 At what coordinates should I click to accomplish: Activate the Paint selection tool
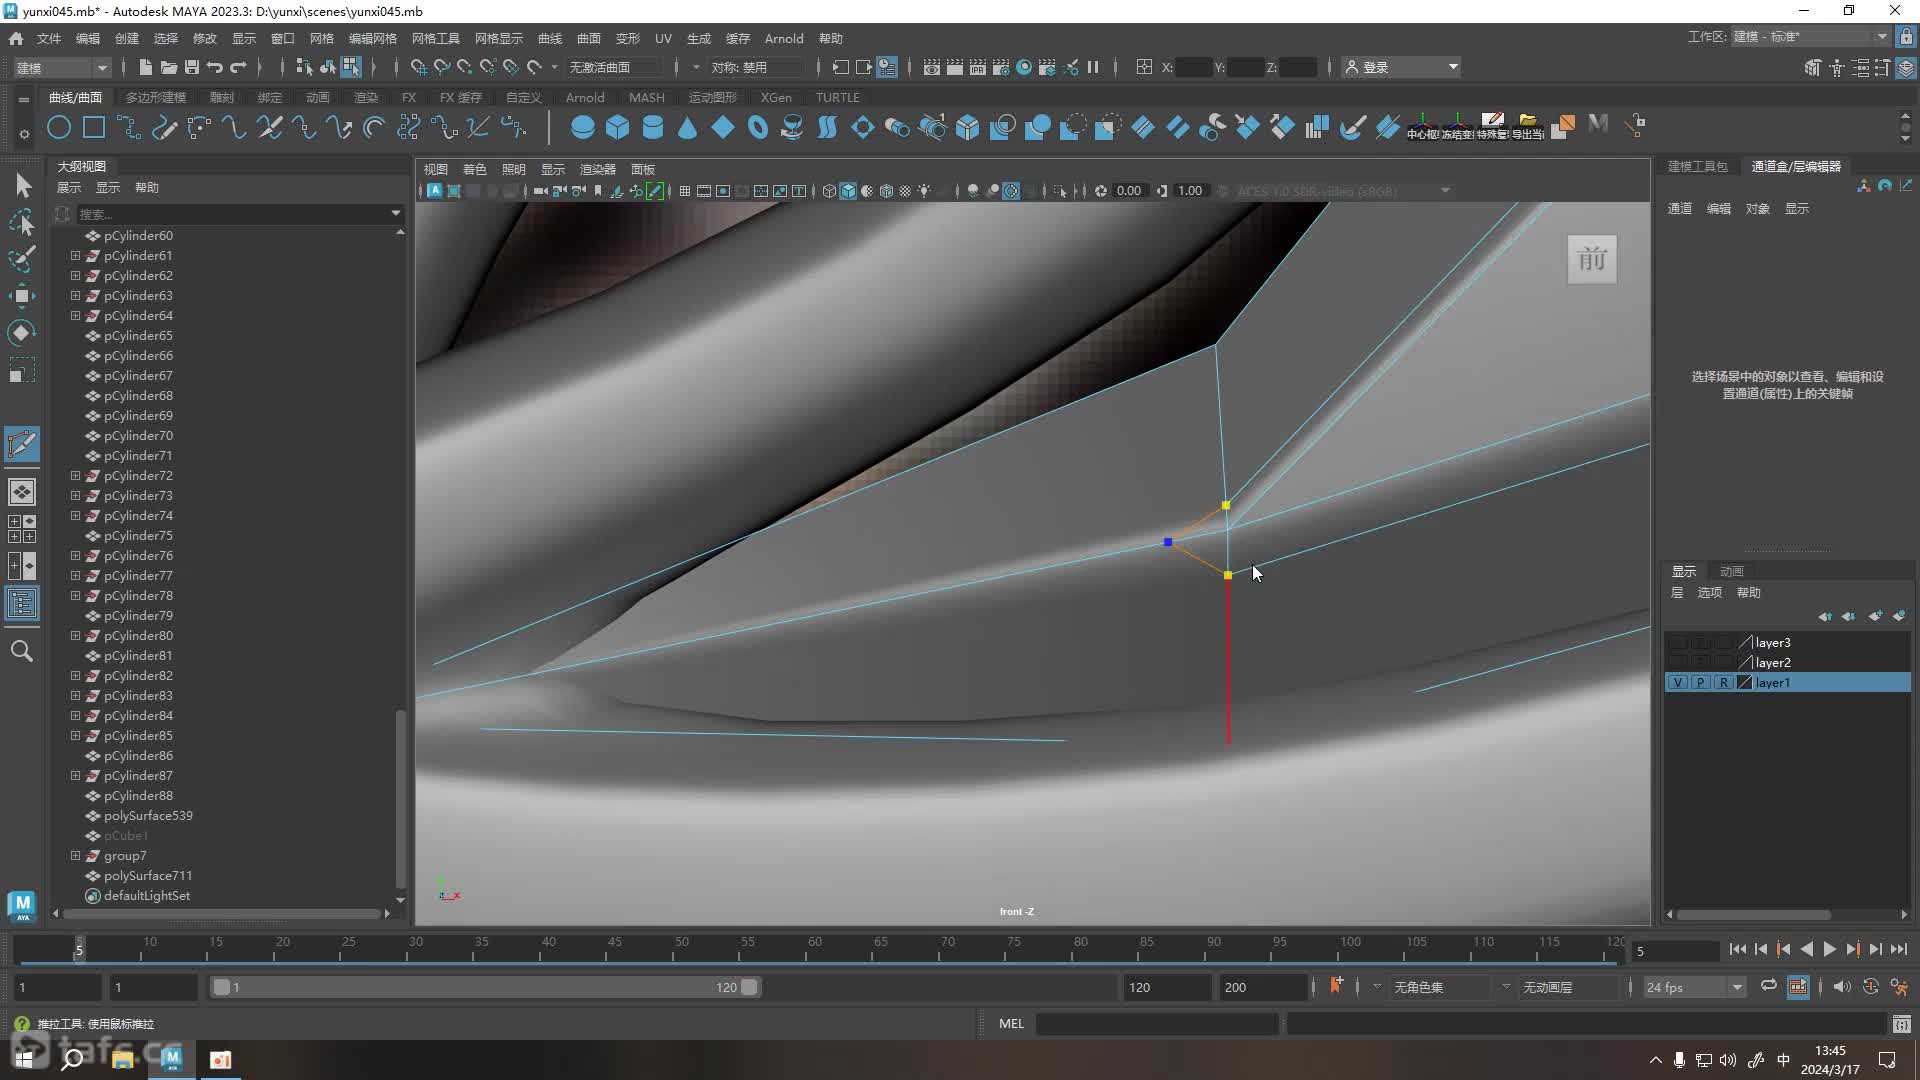tap(22, 258)
